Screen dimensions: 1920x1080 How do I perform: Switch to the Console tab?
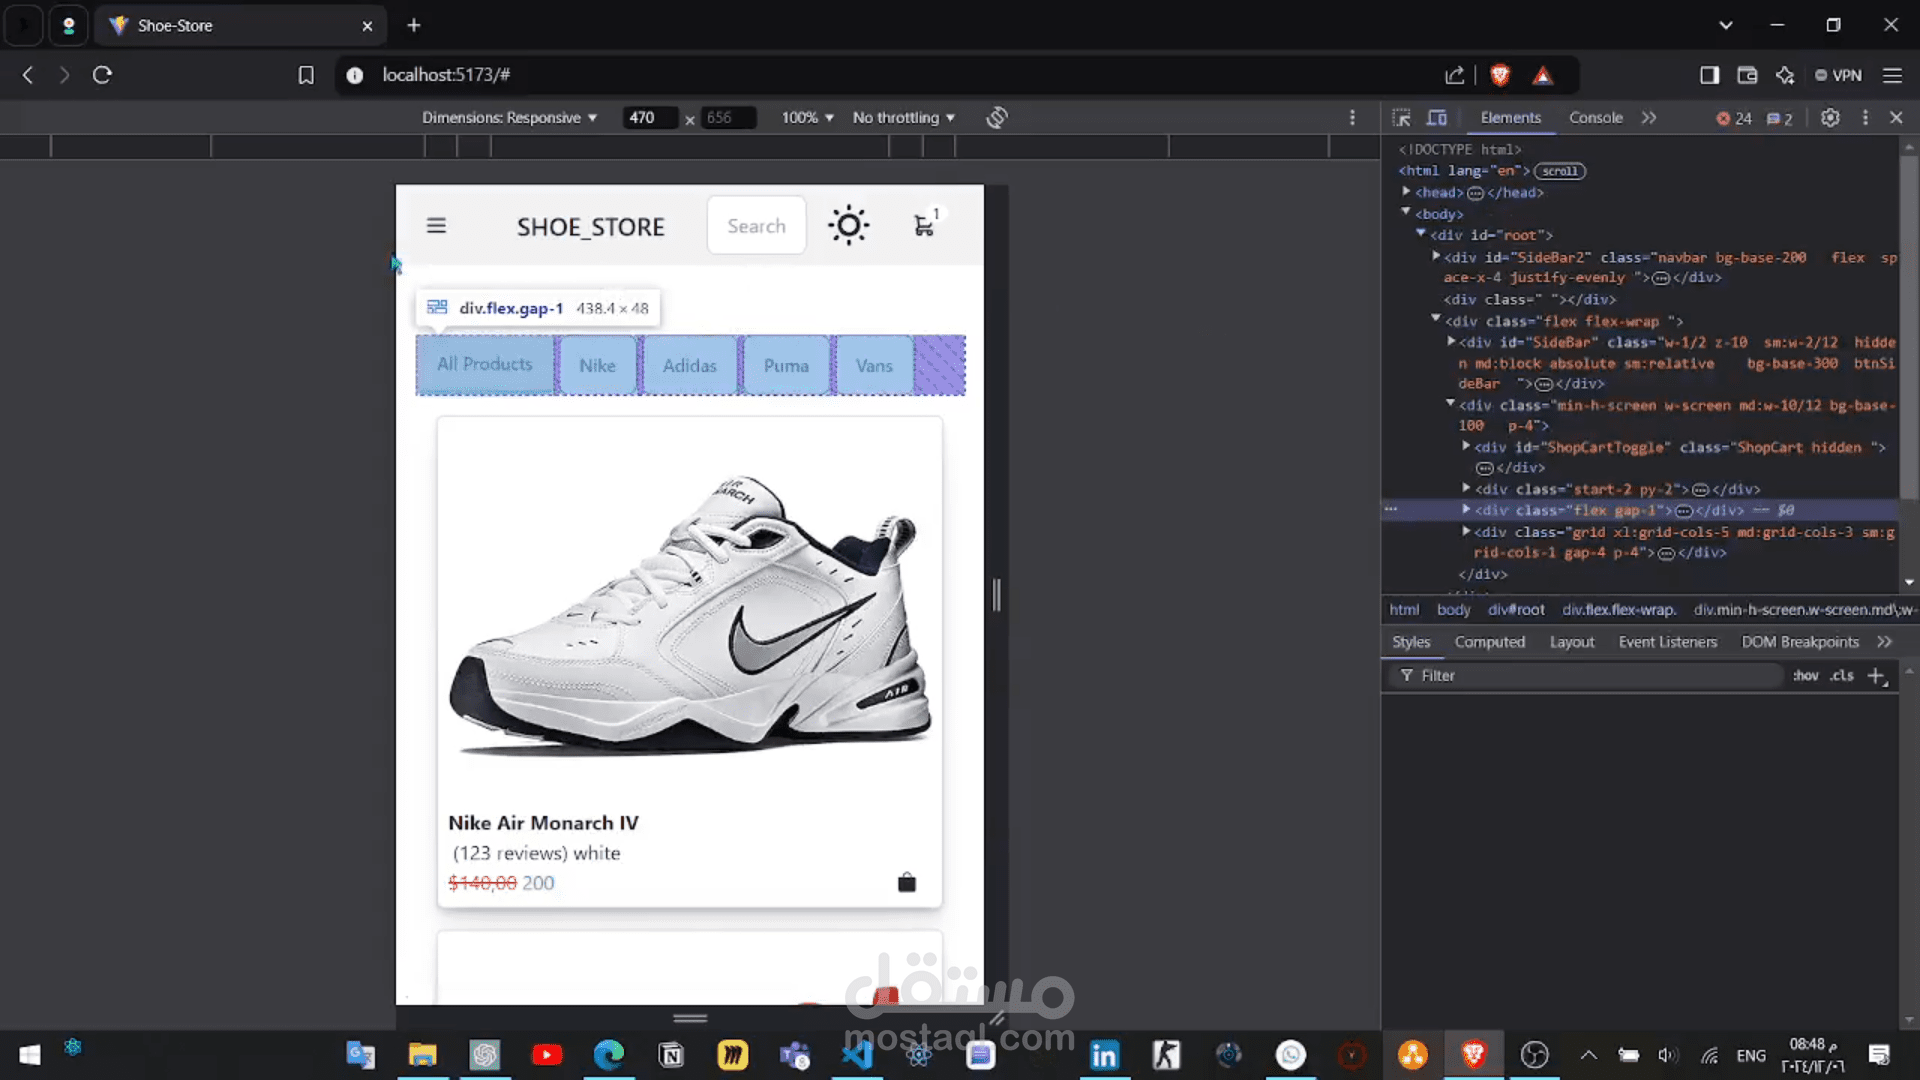[1595, 118]
